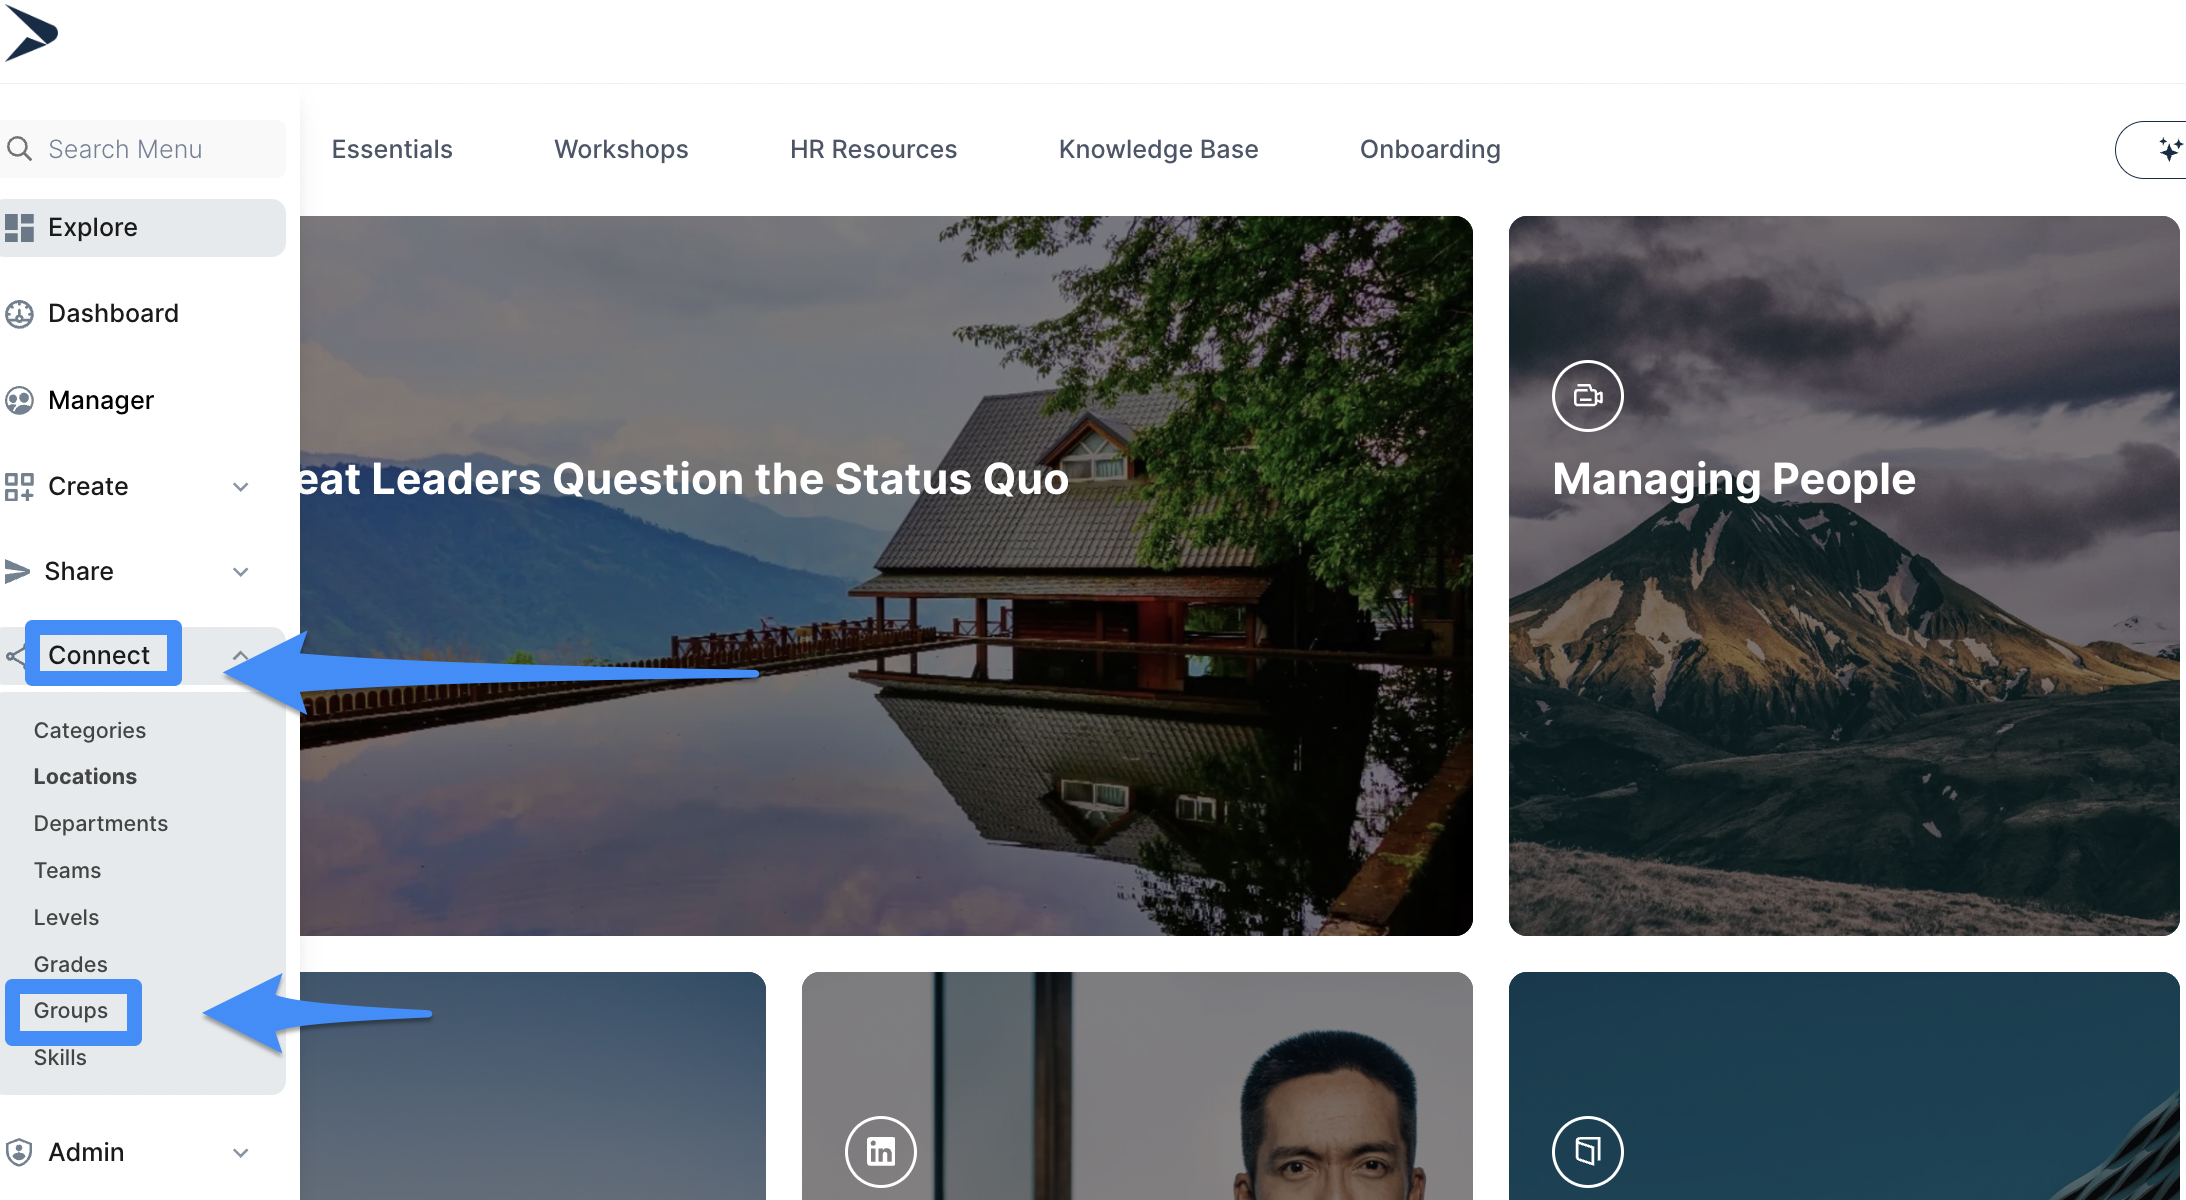Screen dimensions: 2186x1200
Task: Click the video camera icon on Managing People
Action: coord(1587,396)
